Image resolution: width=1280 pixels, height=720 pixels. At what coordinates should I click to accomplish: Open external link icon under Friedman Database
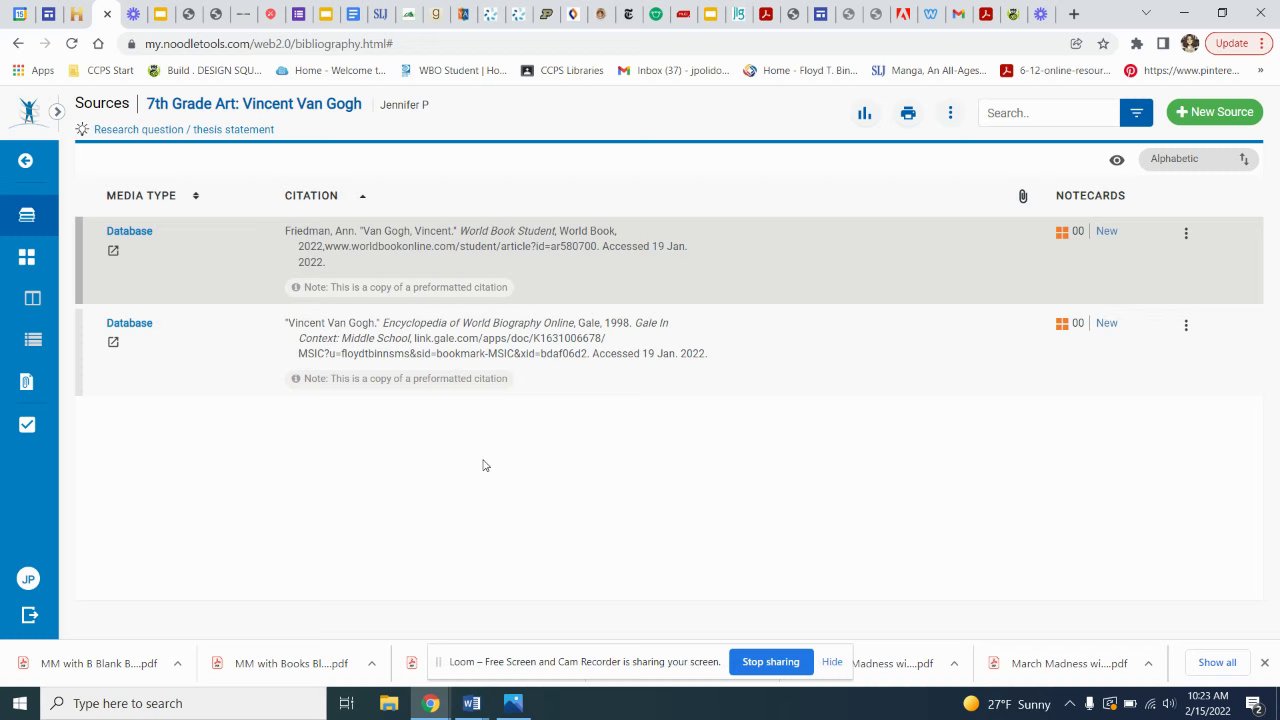(113, 251)
